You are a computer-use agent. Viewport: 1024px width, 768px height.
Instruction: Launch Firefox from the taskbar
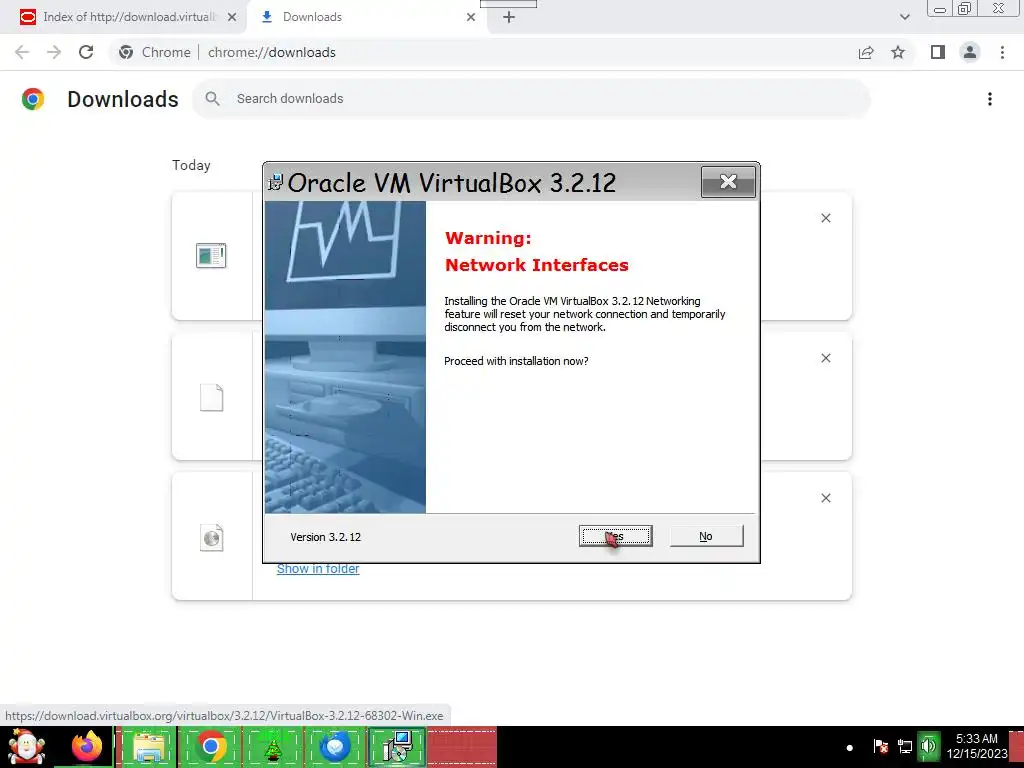click(86, 747)
